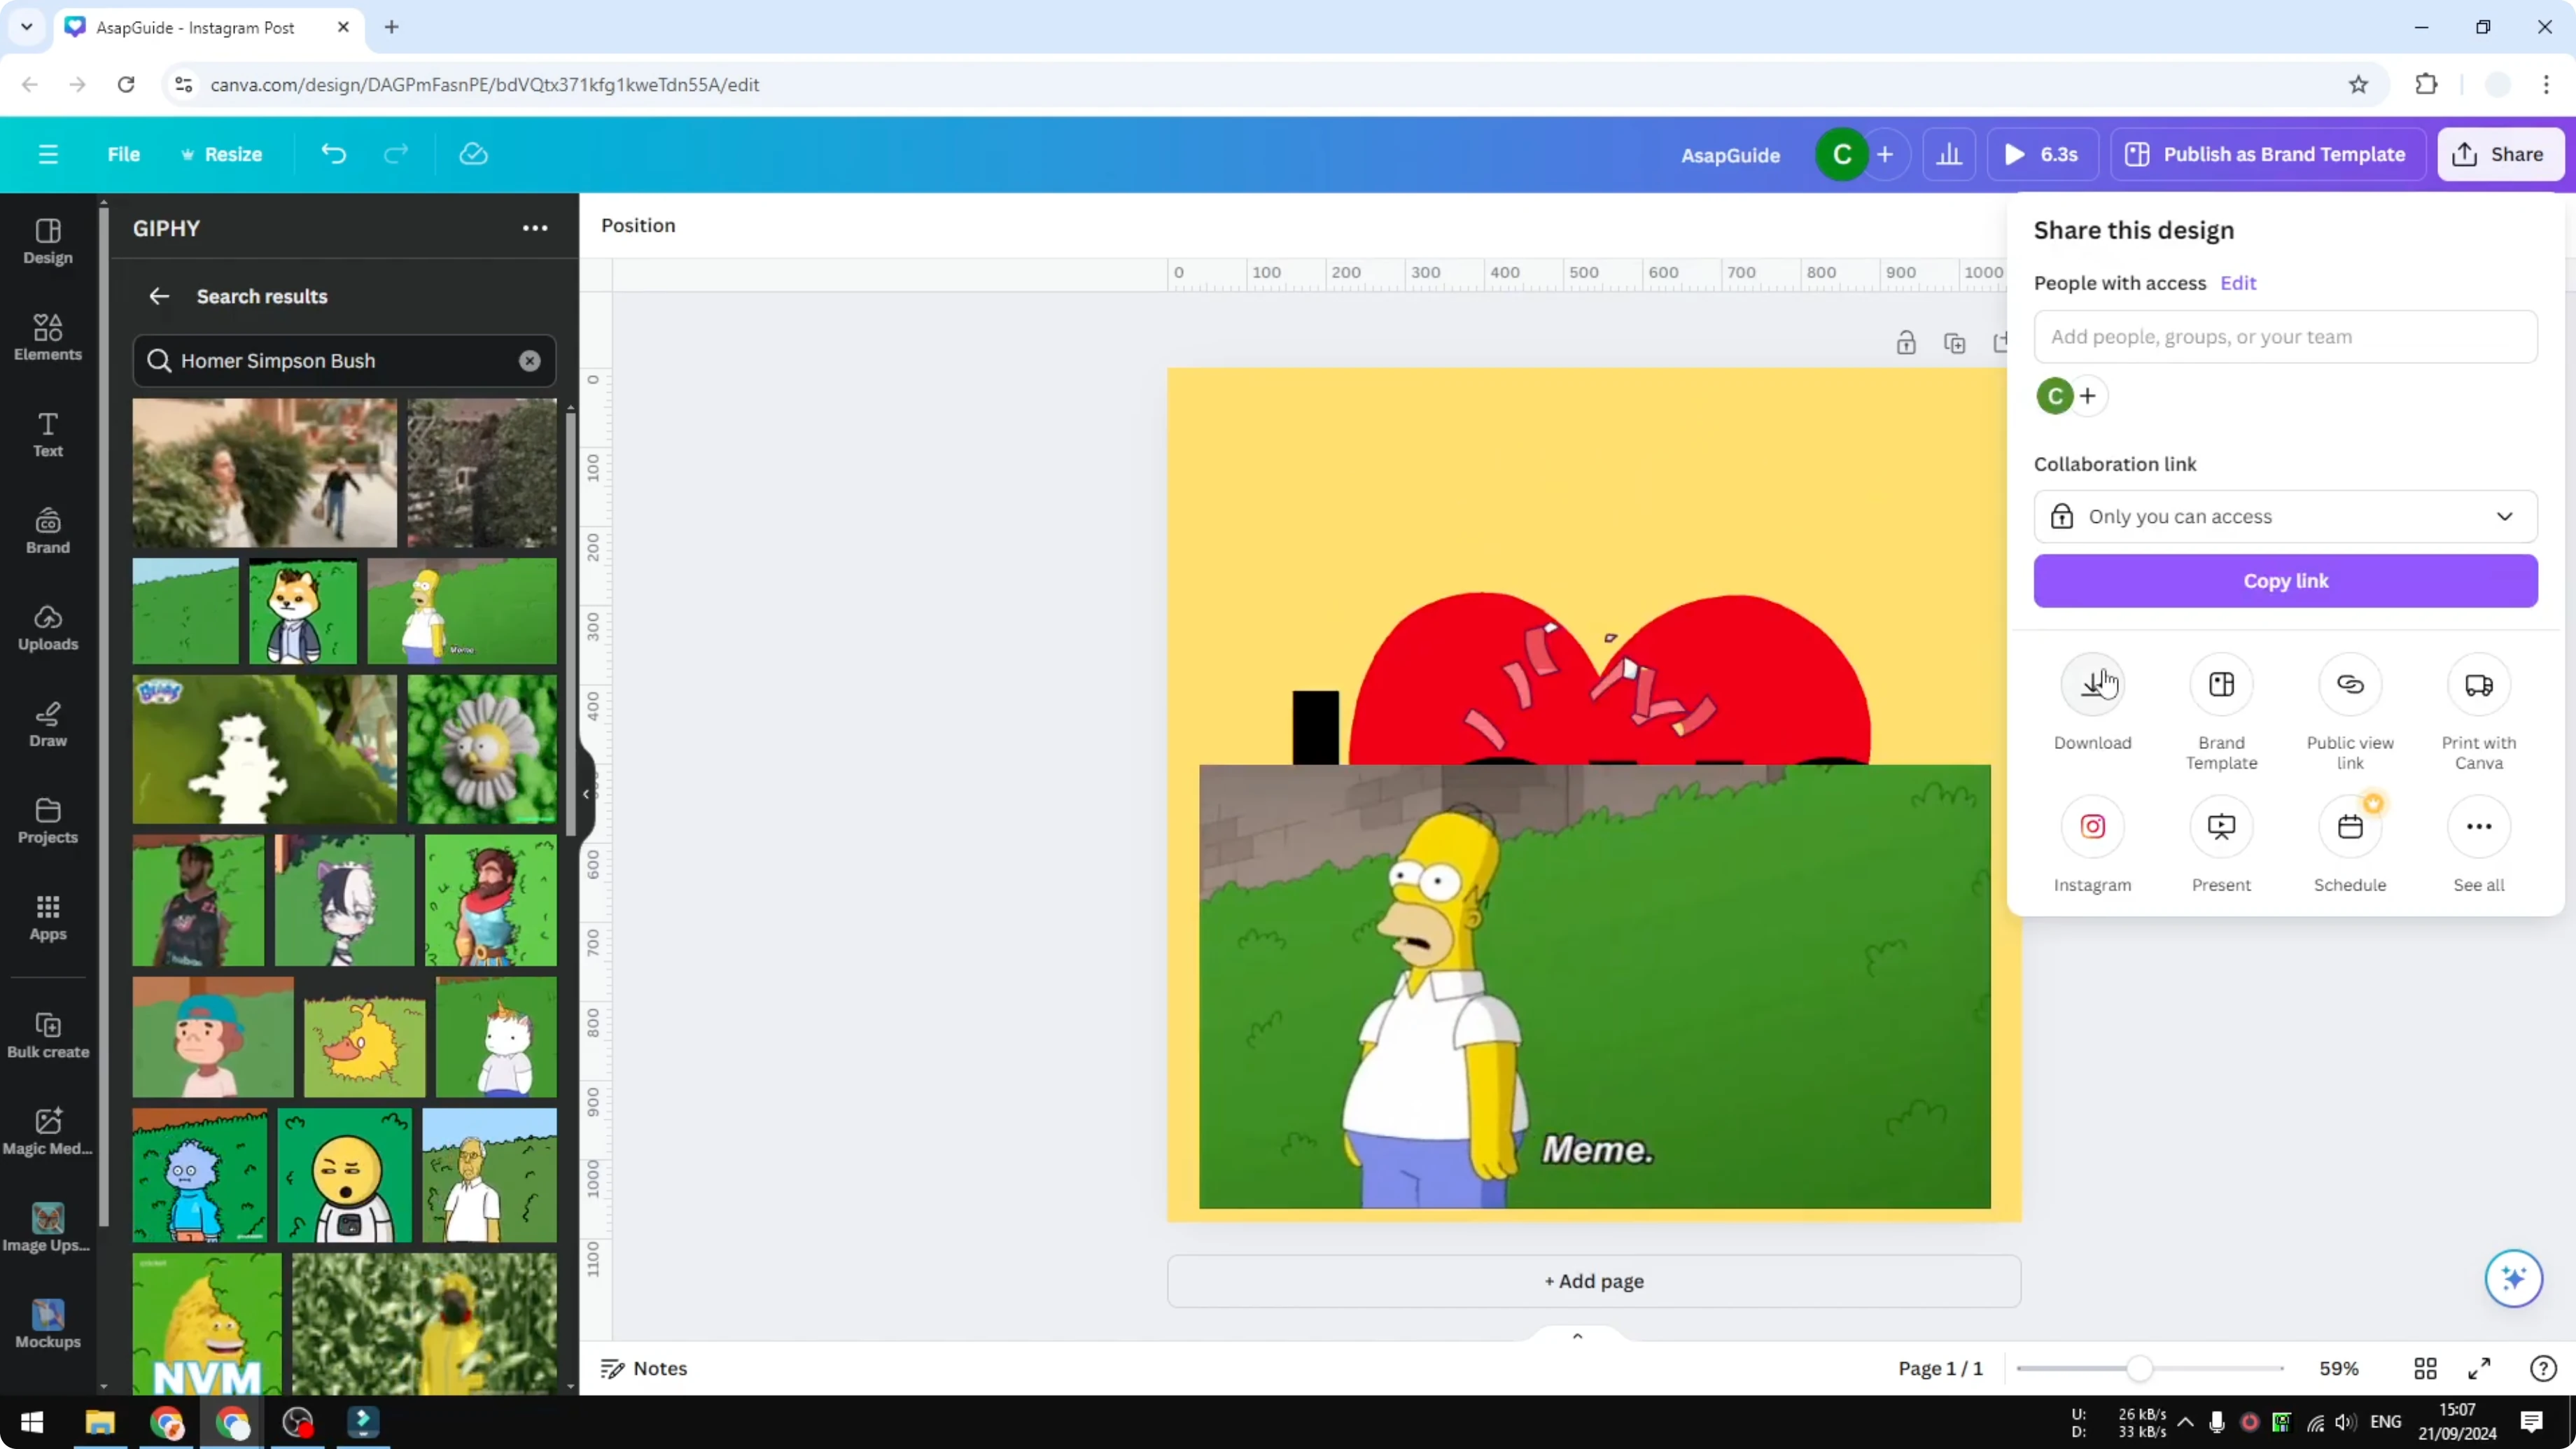Click the Position toolbar option
Screen dimensions: 2576x1449
pyautogui.click(x=638, y=225)
